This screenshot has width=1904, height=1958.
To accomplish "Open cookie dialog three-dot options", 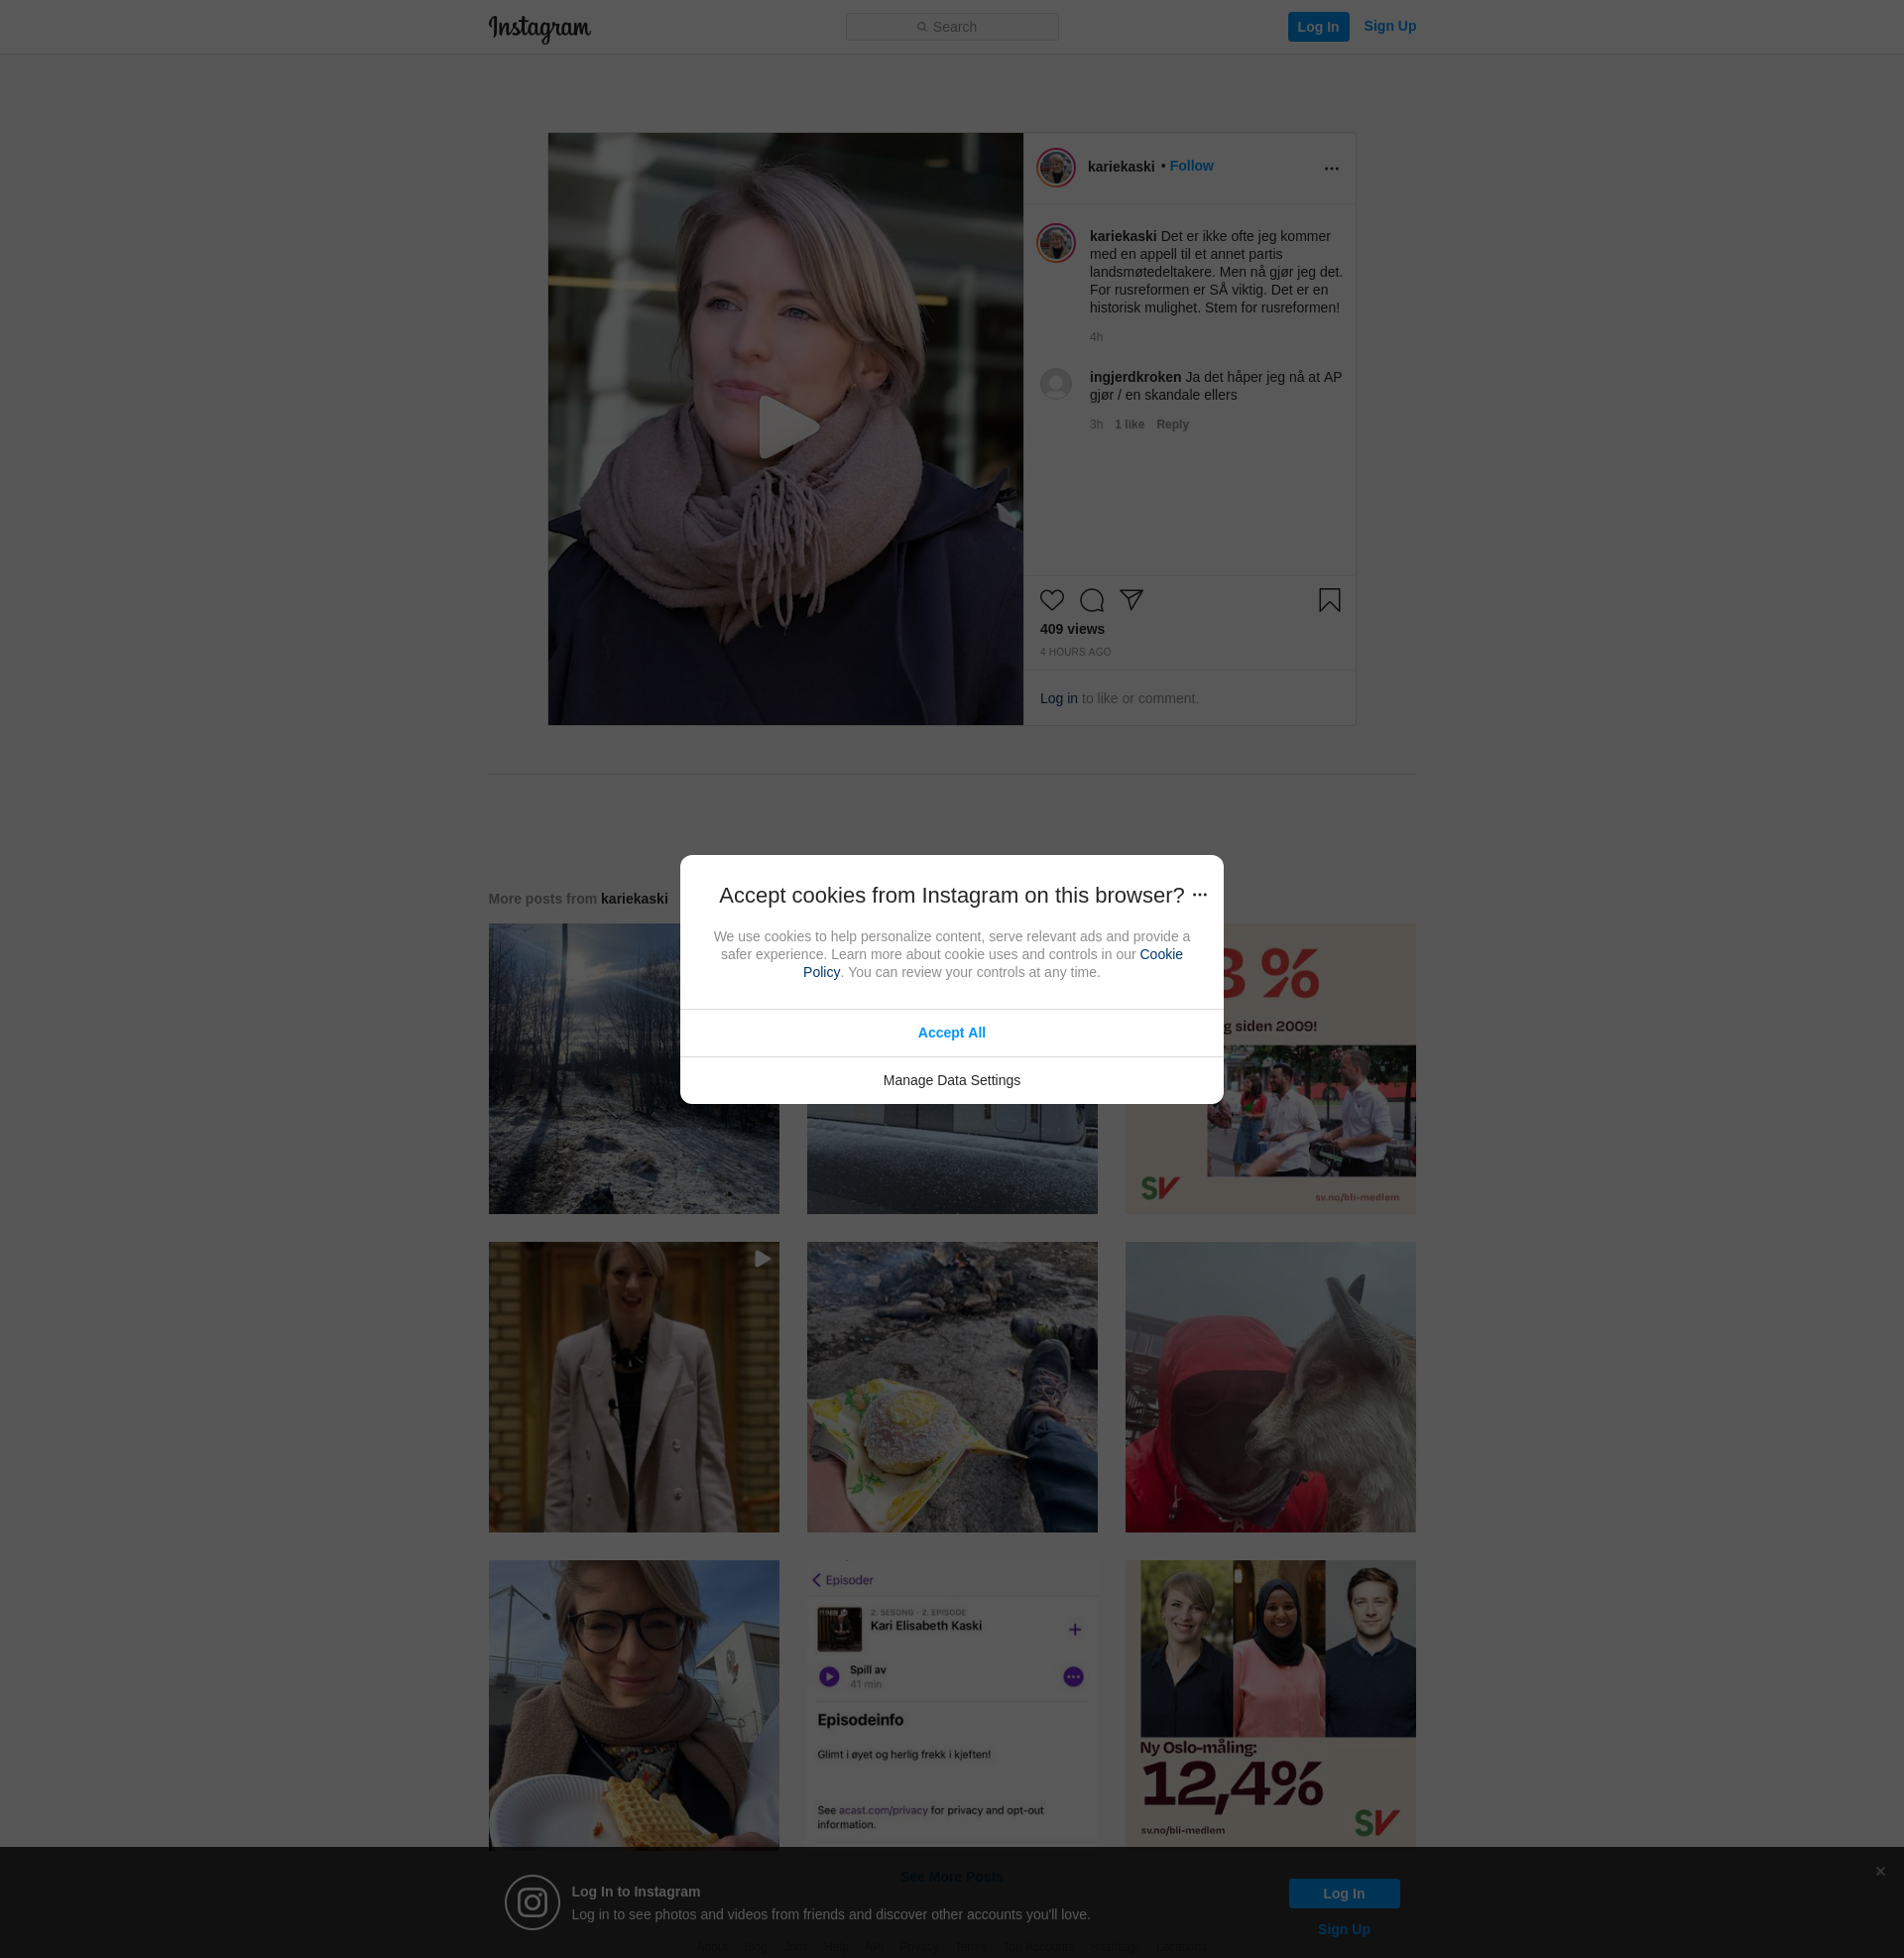I will [x=1199, y=895].
